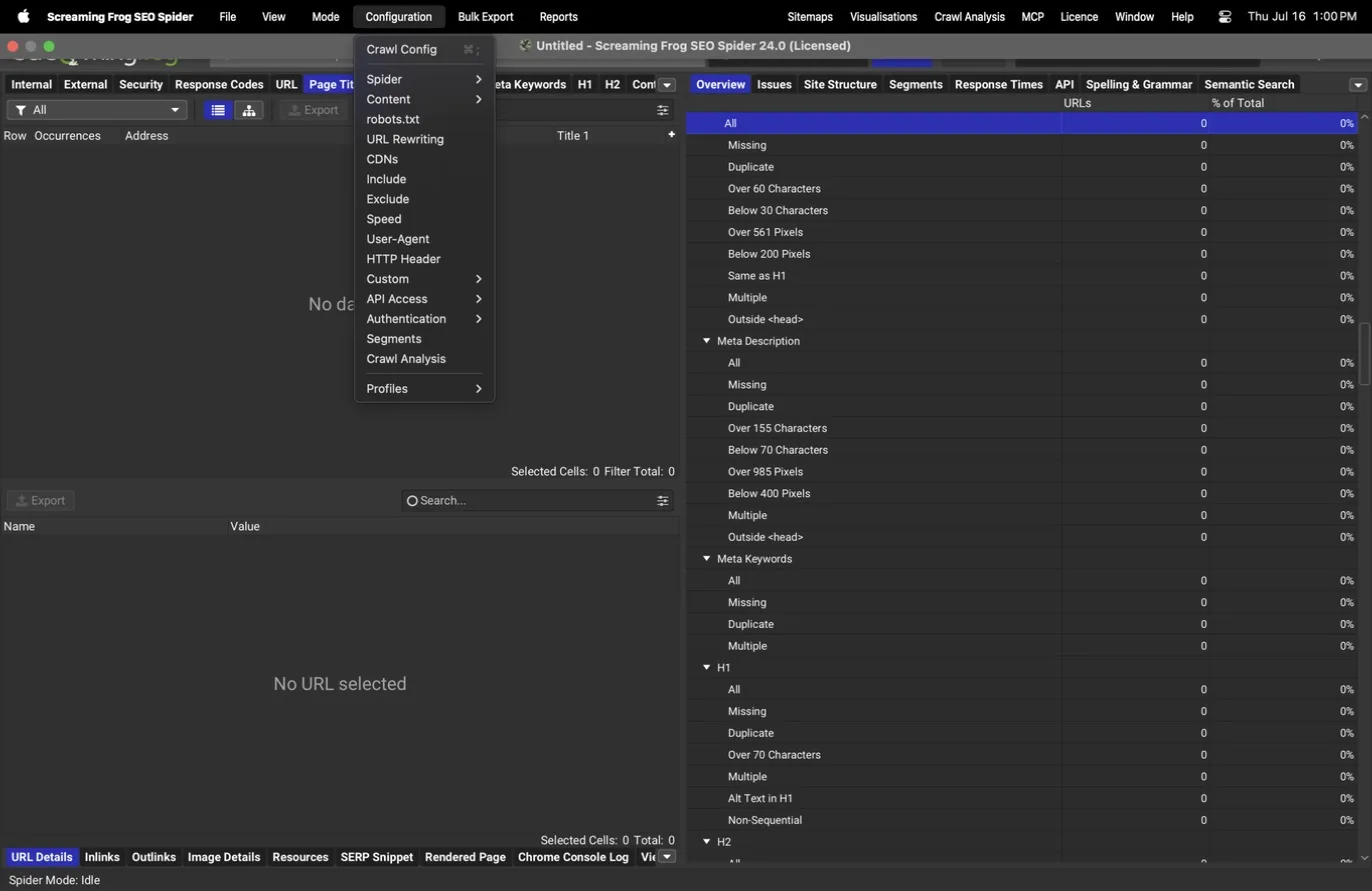Show more bottom tabs dropdown arrow
This screenshot has height=891, width=1372.
point(667,857)
